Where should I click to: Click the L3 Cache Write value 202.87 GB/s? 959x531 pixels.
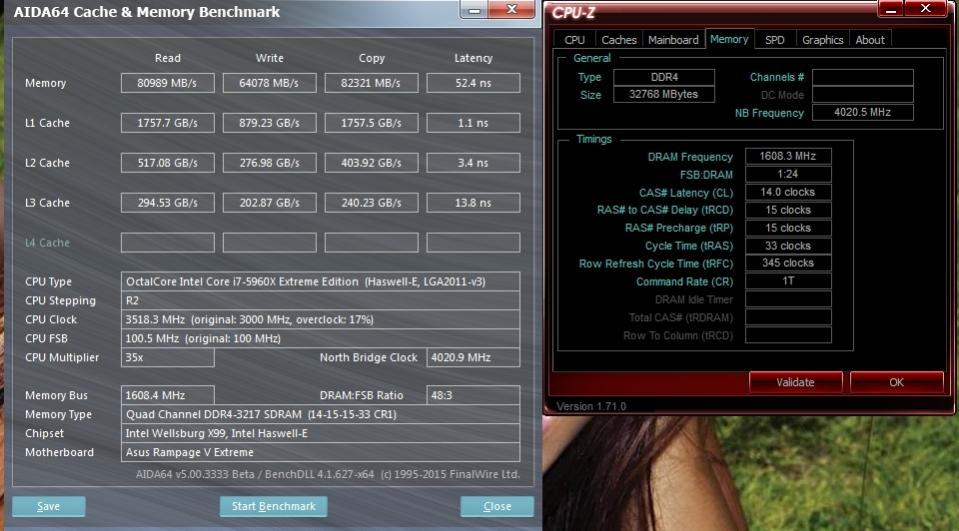[270, 203]
